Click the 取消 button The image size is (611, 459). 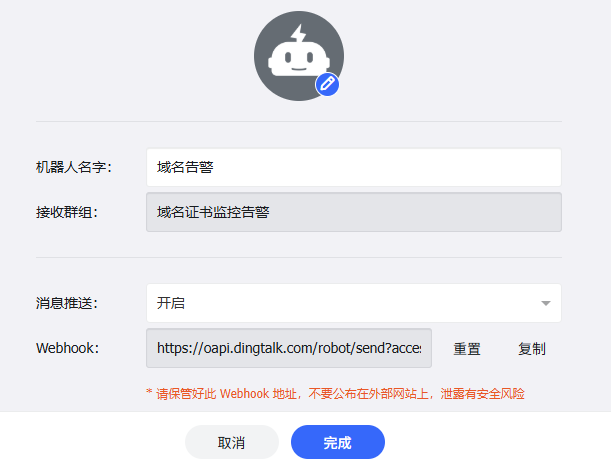(x=232, y=442)
